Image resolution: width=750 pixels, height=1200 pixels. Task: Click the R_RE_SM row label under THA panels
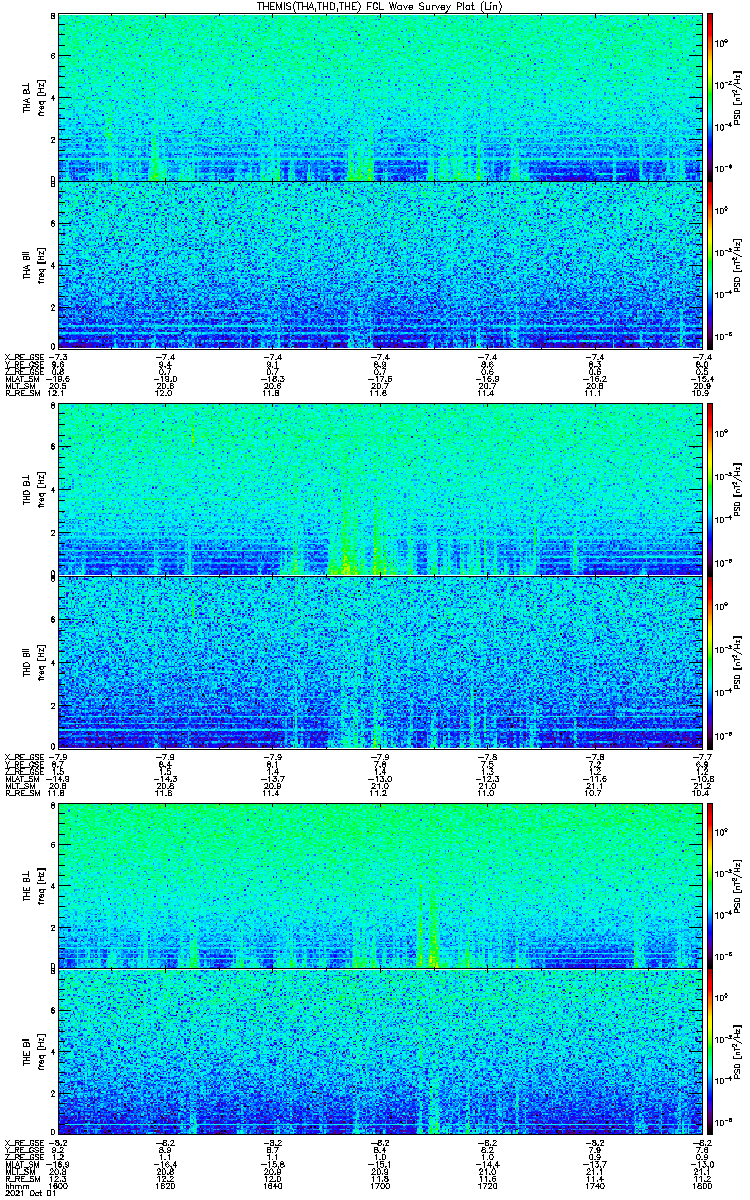coord(21,394)
